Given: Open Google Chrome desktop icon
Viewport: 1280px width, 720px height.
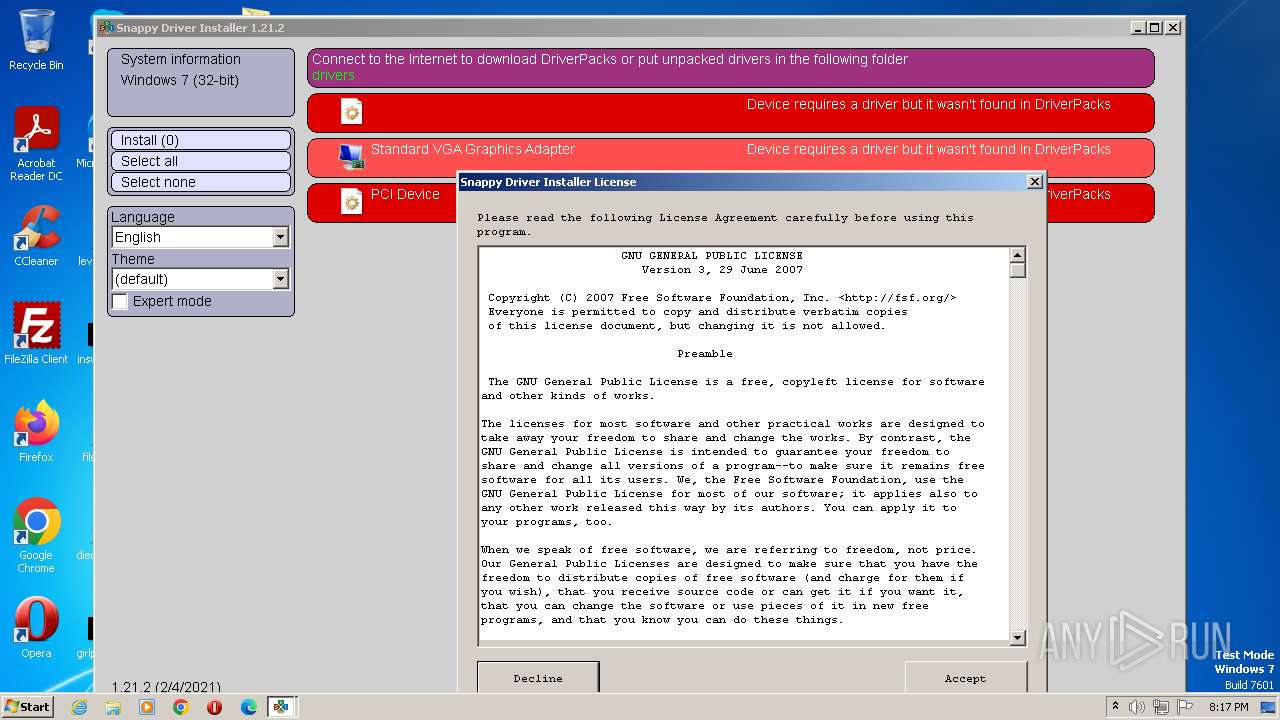Looking at the screenshot, I should [36, 535].
